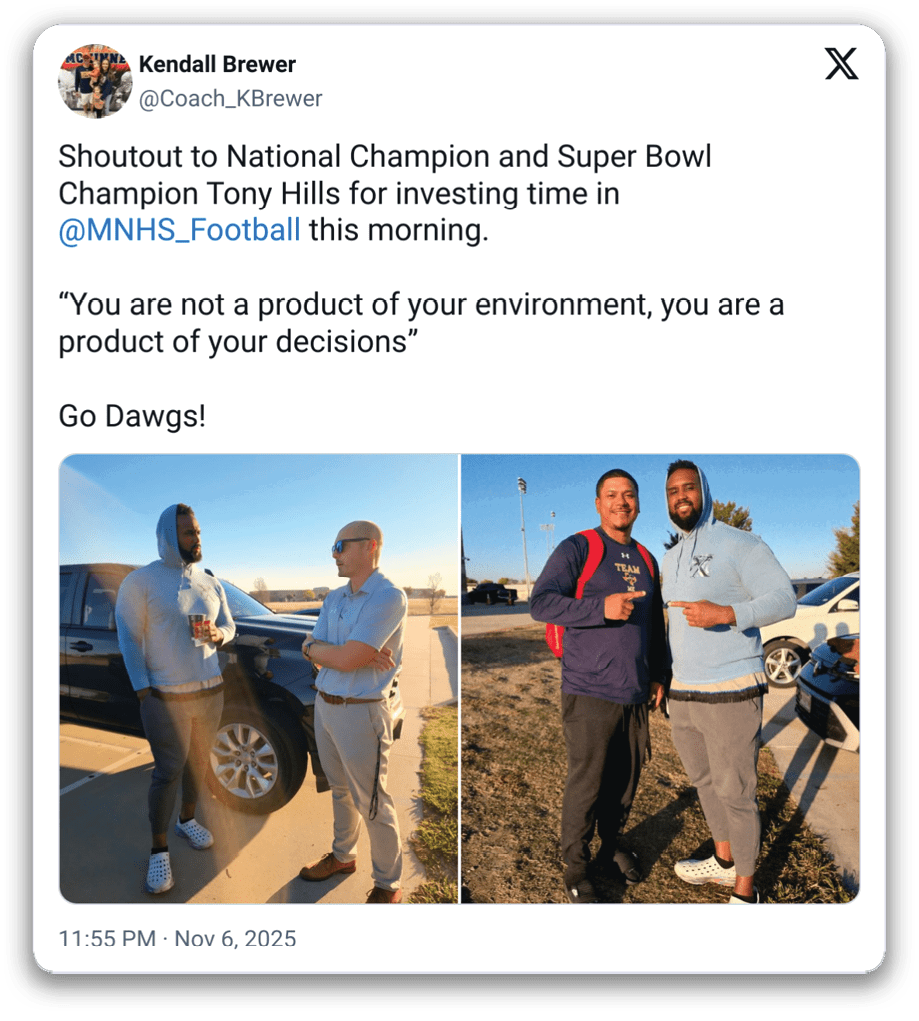Screen dimensions: 919x1021
Task: Open the right photo of men pointing
Action: click(660, 679)
